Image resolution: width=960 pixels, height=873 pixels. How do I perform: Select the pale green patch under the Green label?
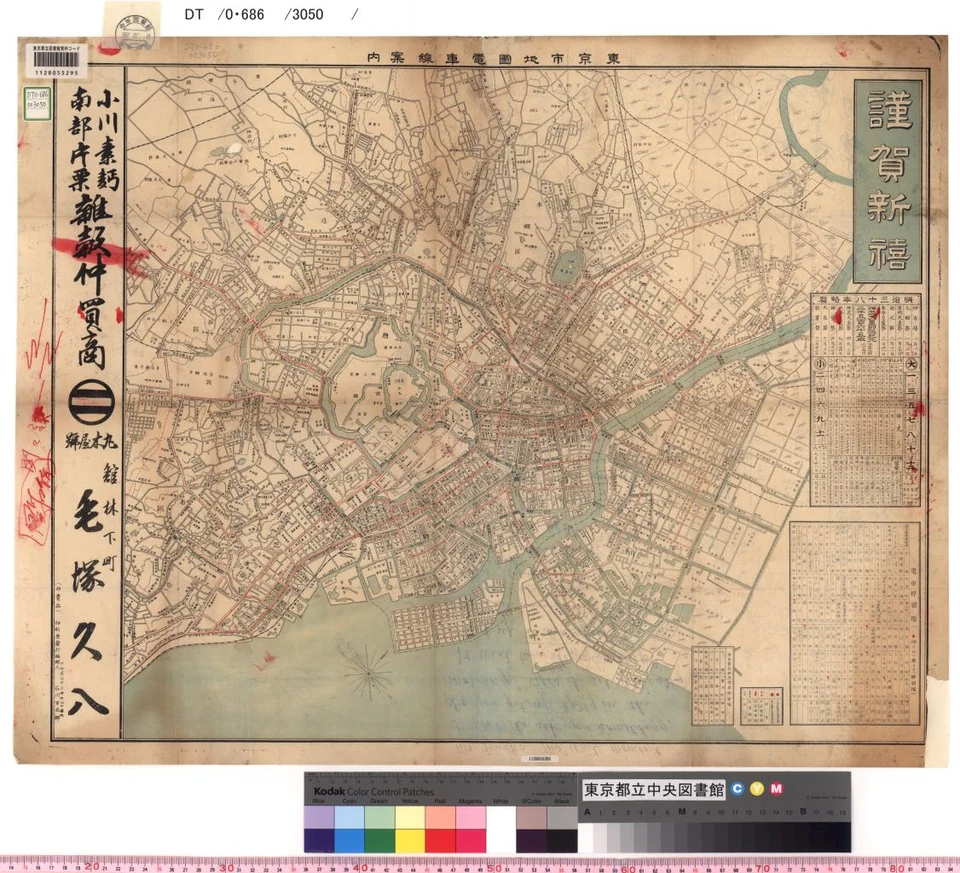click(380, 817)
